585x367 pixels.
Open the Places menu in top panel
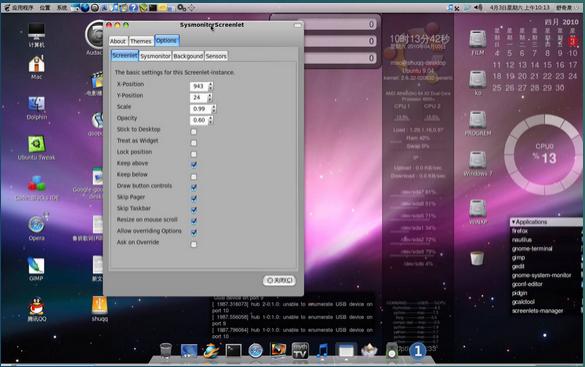click(44, 7)
